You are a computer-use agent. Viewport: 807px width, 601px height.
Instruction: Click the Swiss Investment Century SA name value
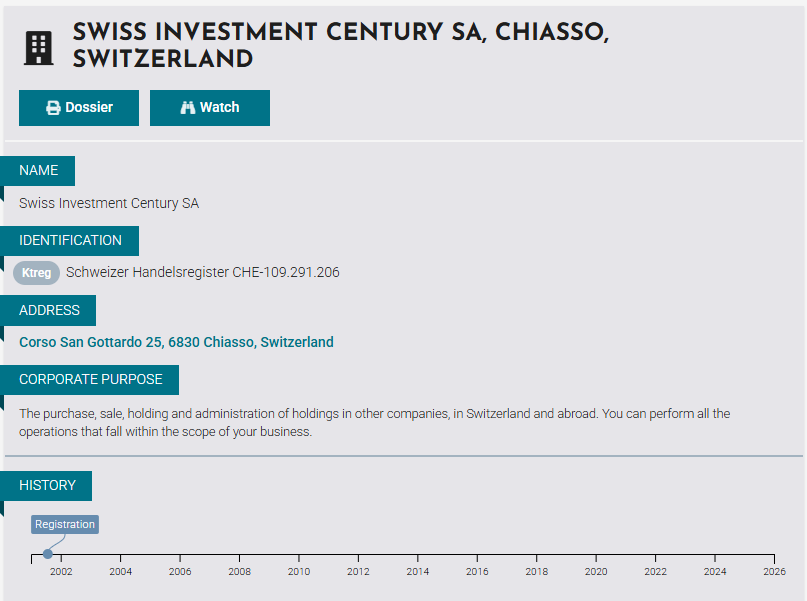tap(109, 204)
